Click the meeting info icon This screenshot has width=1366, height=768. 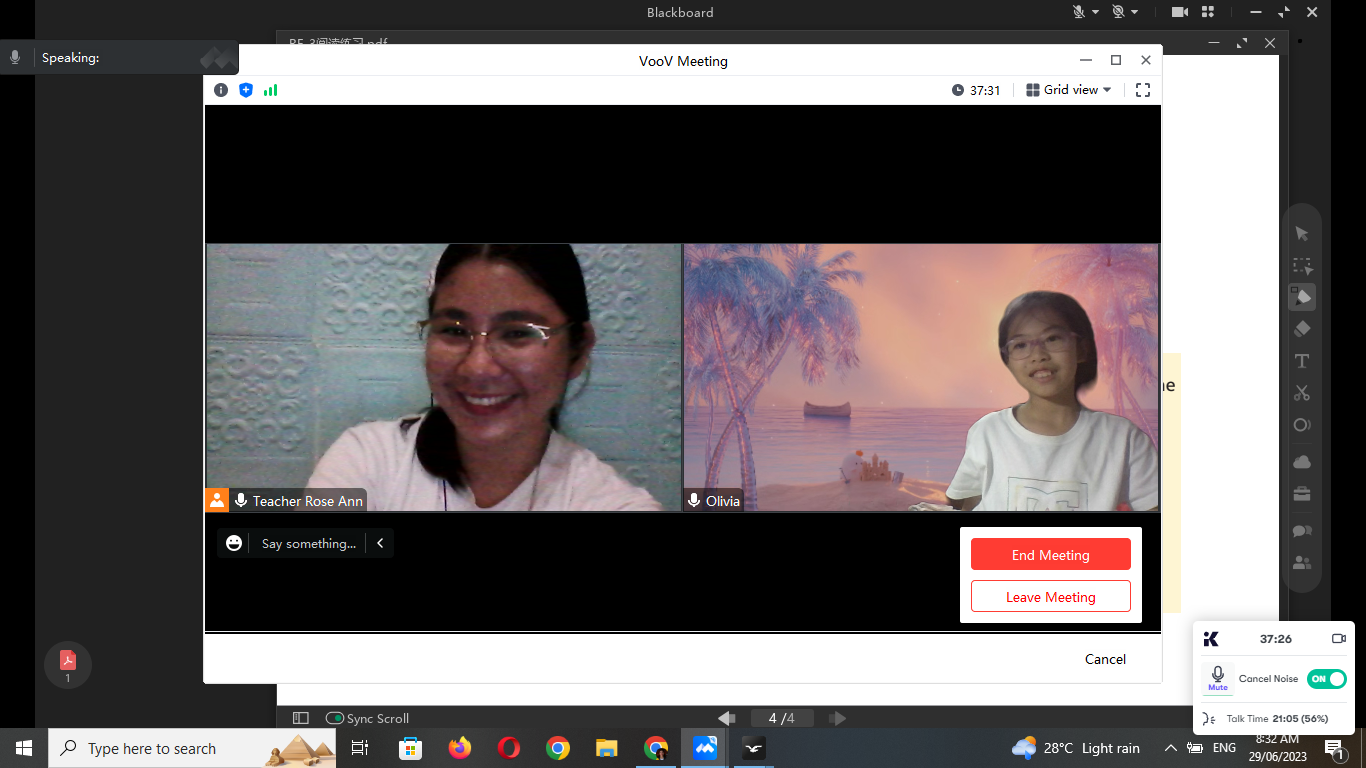pos(221,90)
